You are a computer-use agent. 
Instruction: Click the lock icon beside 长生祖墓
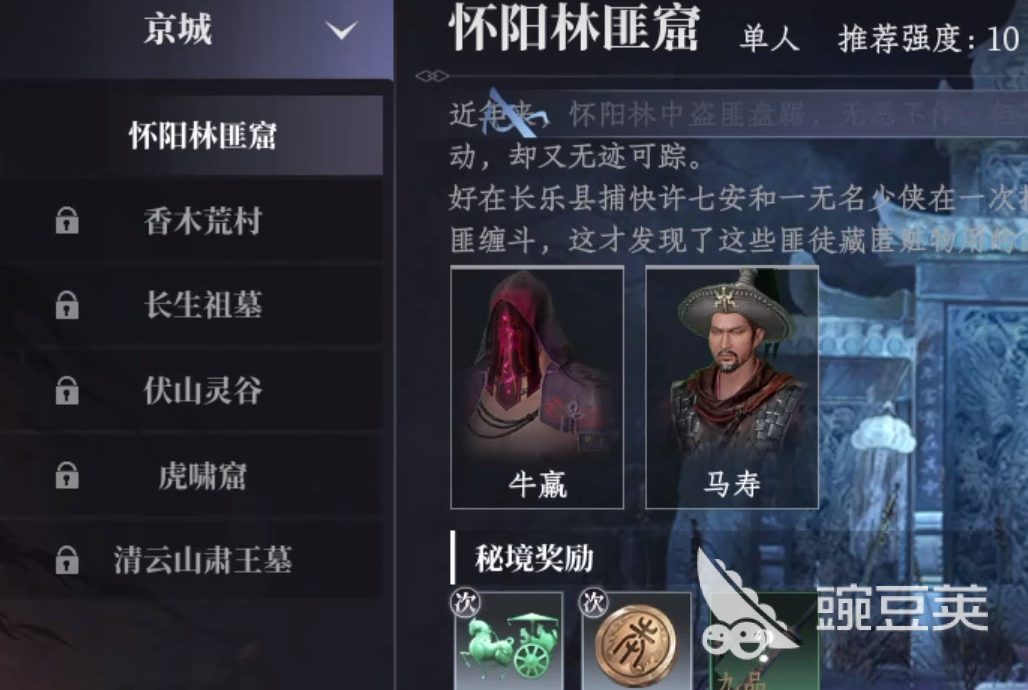pos(67,305)
